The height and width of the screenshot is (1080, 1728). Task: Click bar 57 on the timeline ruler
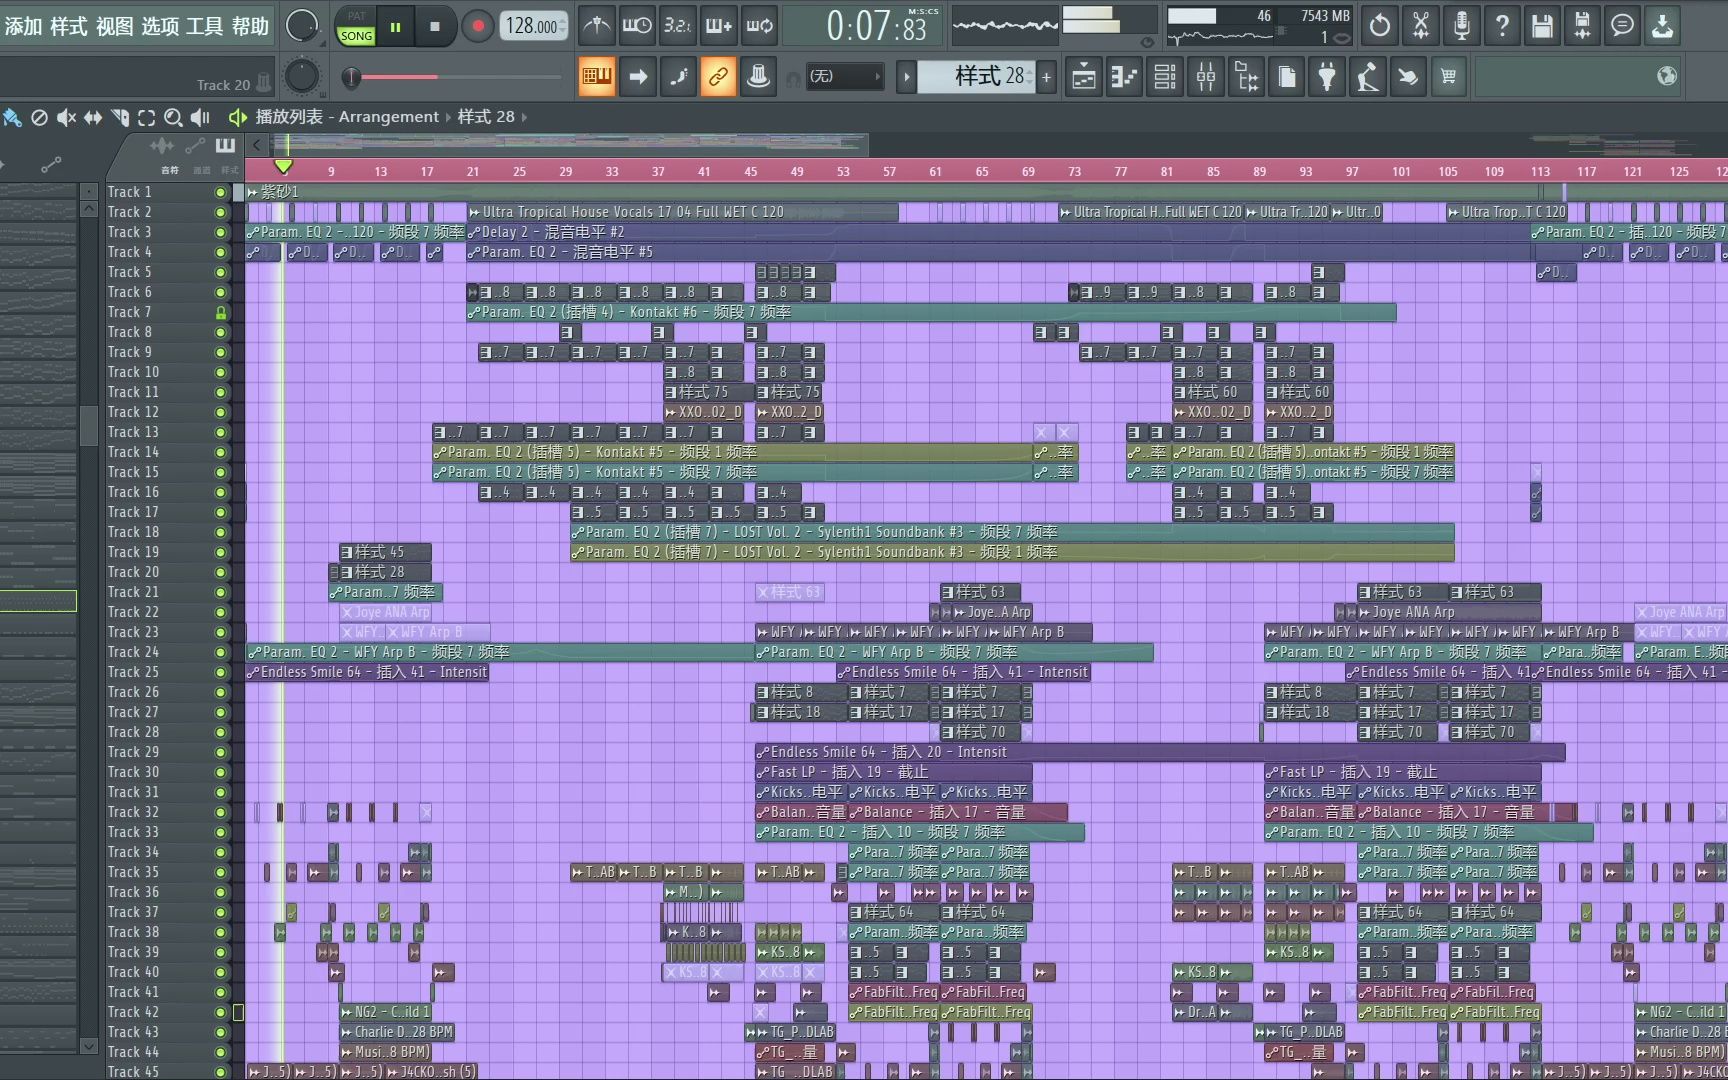pos(889,171)
